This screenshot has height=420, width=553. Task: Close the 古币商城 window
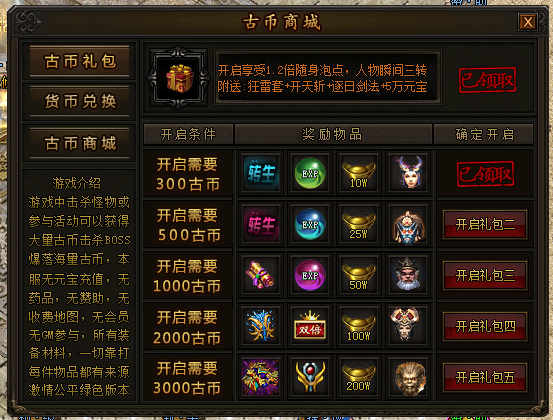(x=528, y=22)
